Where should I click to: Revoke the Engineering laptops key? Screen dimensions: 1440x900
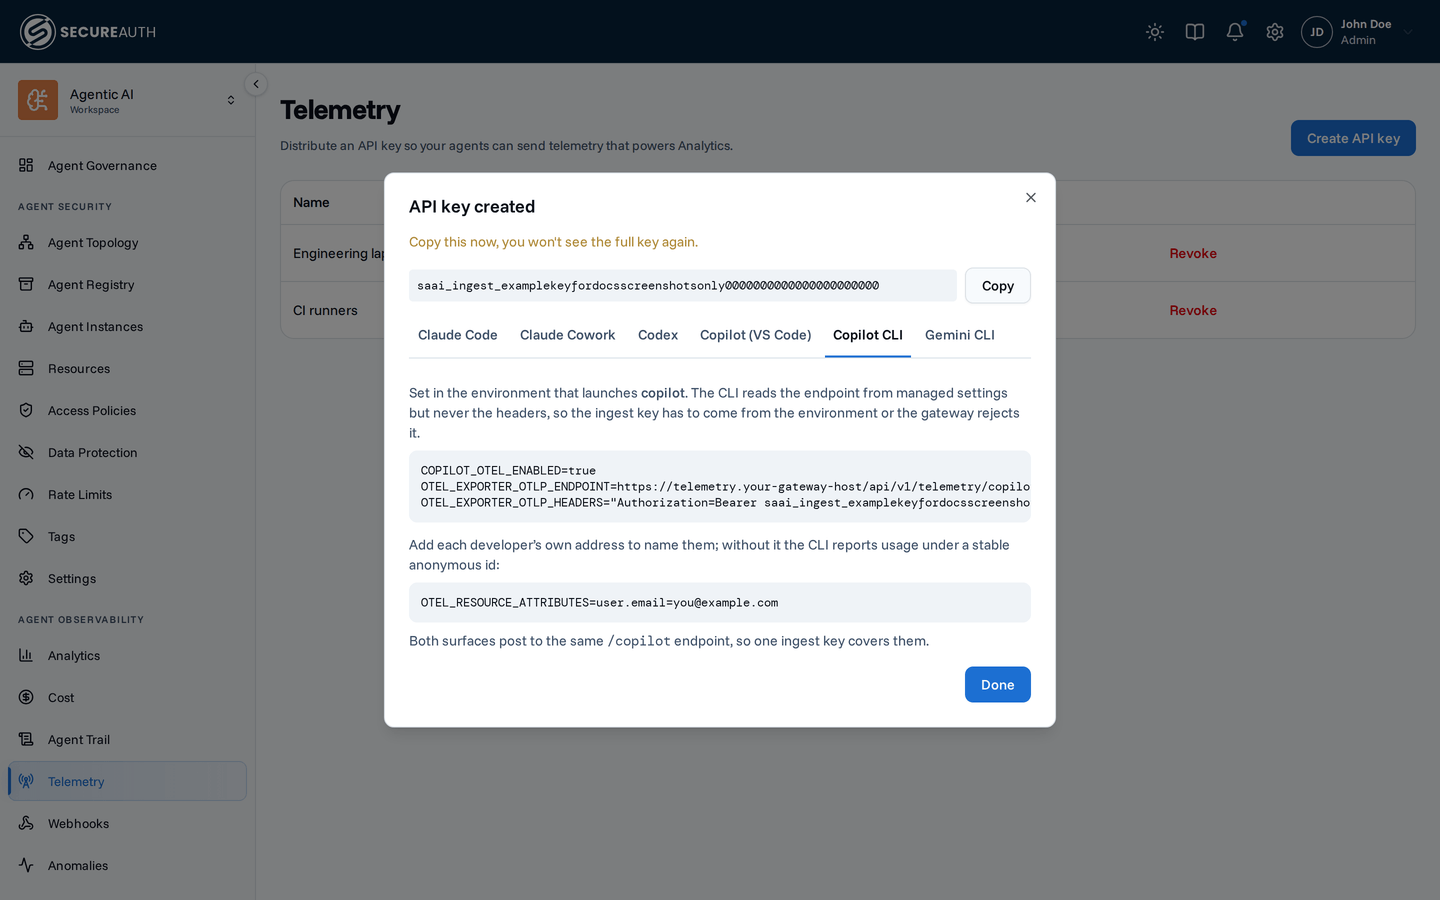click(x=1193, y=253)
